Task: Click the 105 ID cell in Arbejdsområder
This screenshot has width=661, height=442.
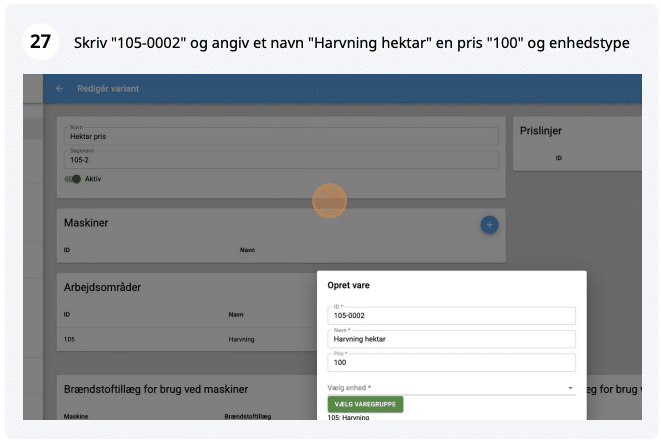Action: pos(69,339)
